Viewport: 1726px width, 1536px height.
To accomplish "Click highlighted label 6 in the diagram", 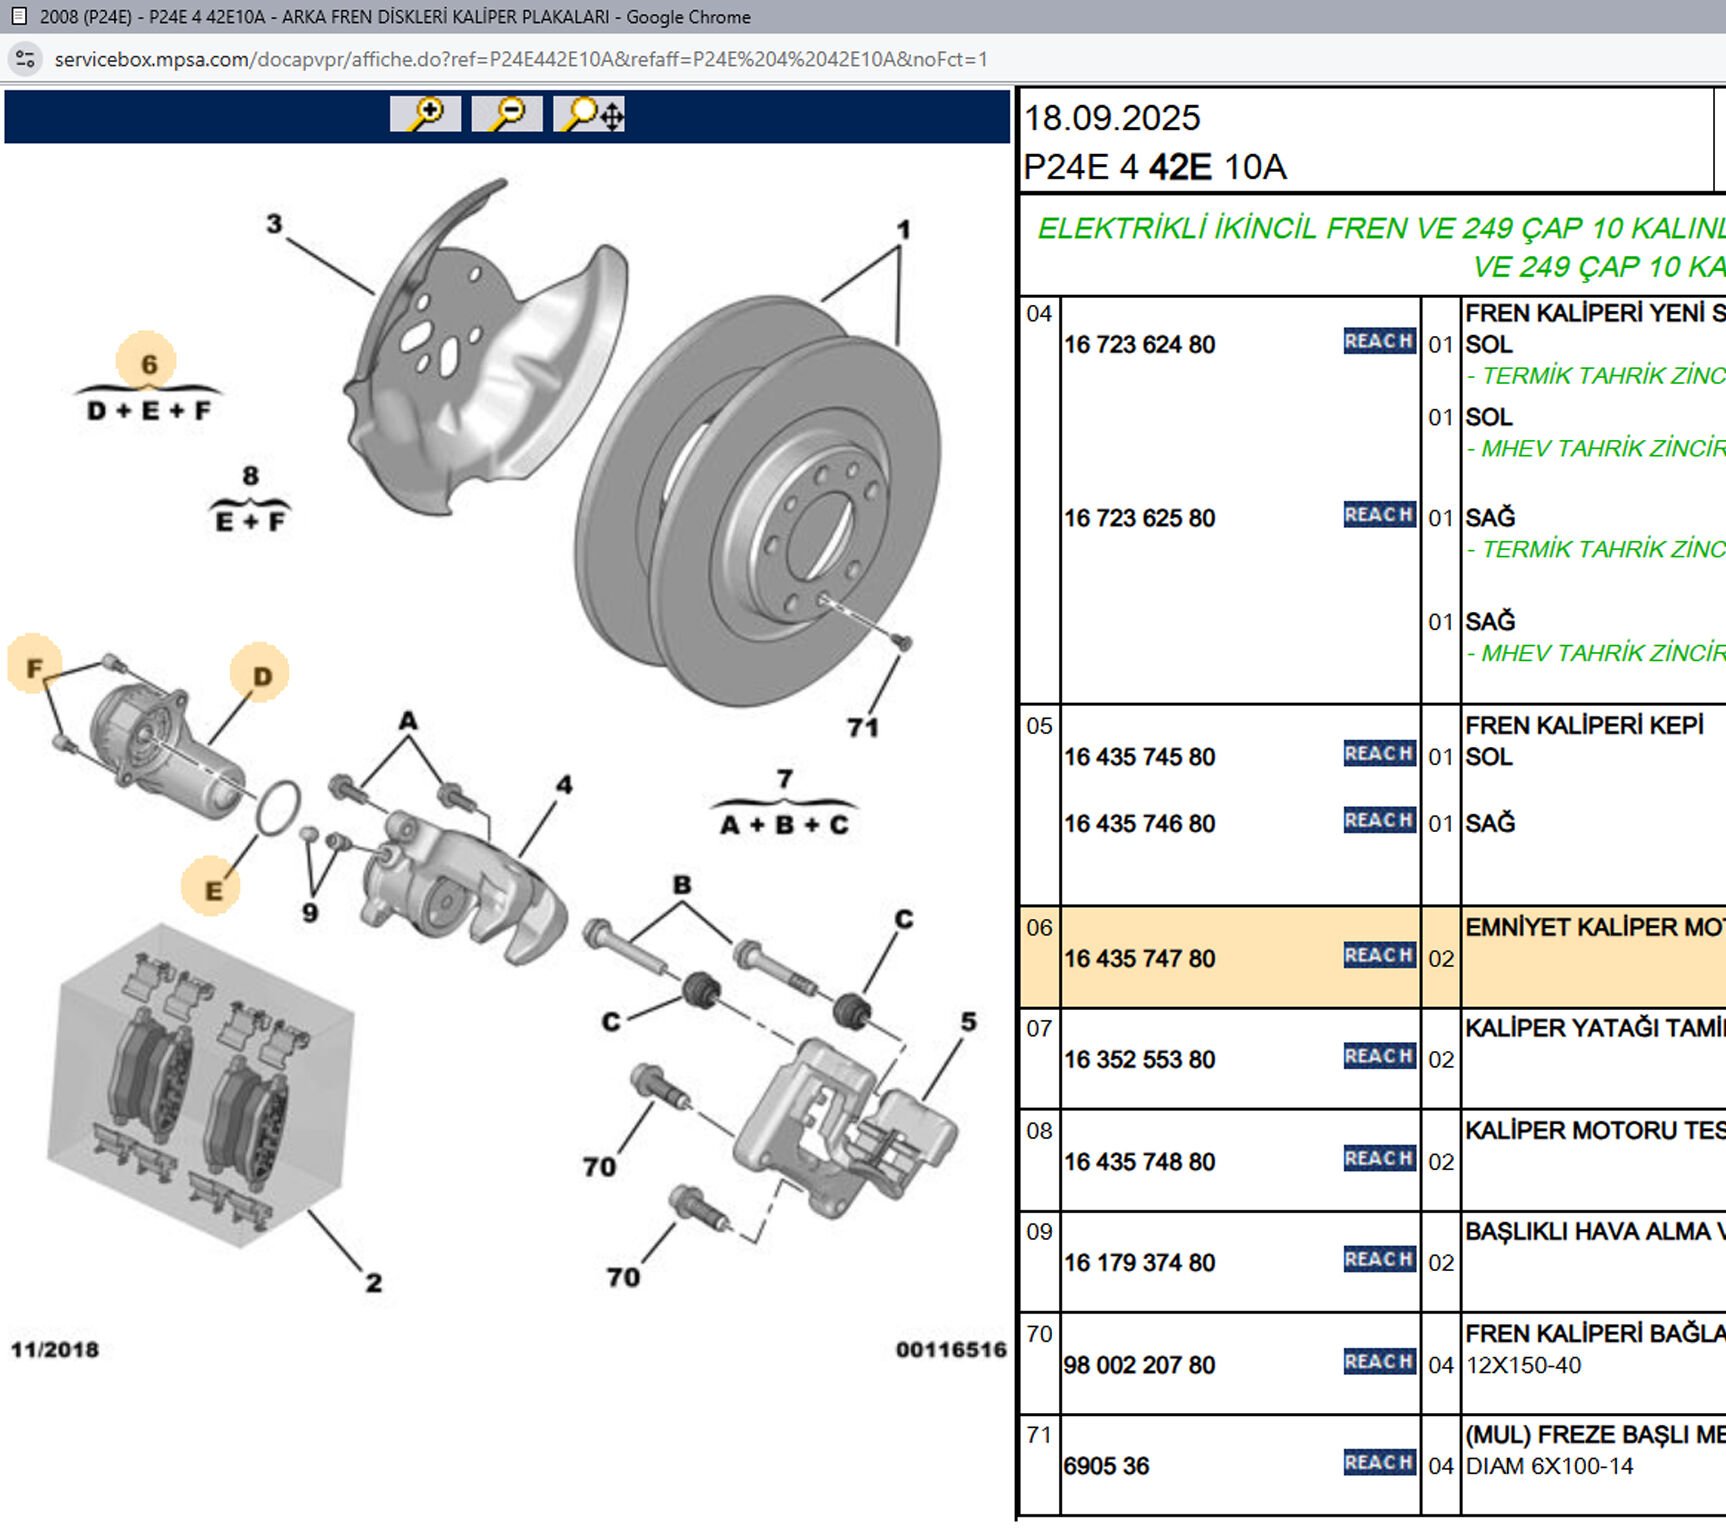I will [147, 362].
